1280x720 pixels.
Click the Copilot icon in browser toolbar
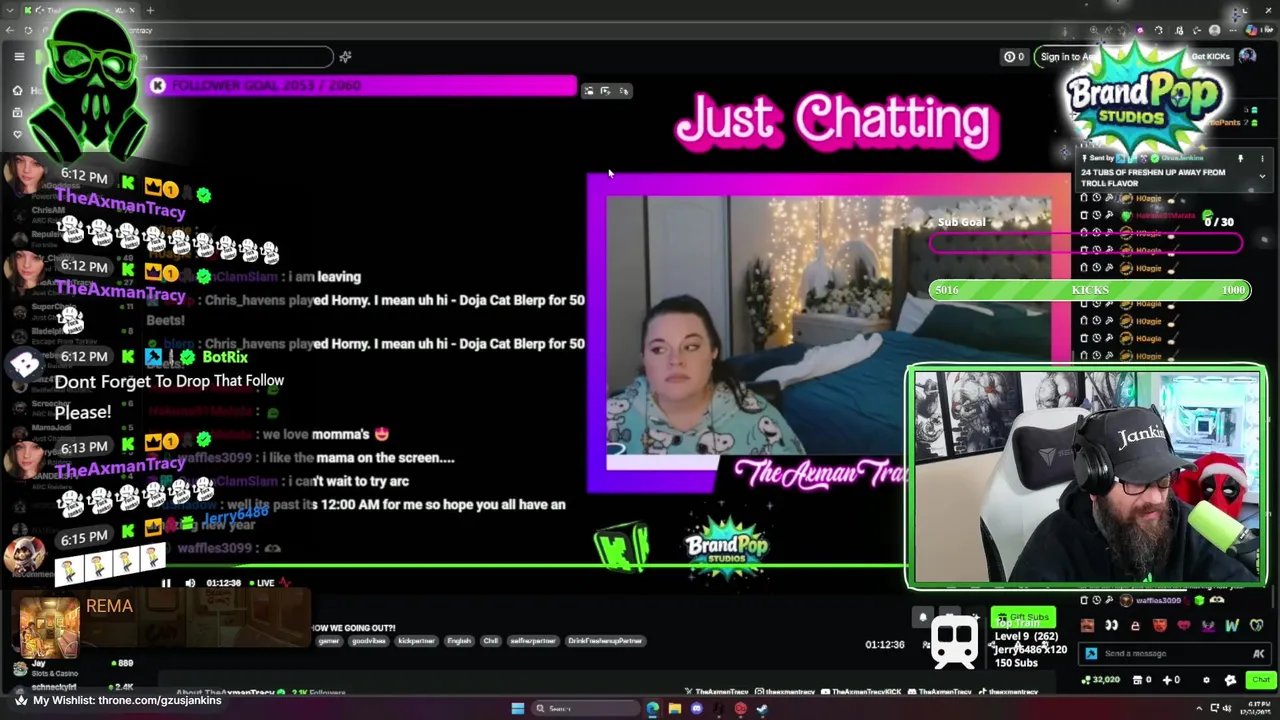point(1251,30)
